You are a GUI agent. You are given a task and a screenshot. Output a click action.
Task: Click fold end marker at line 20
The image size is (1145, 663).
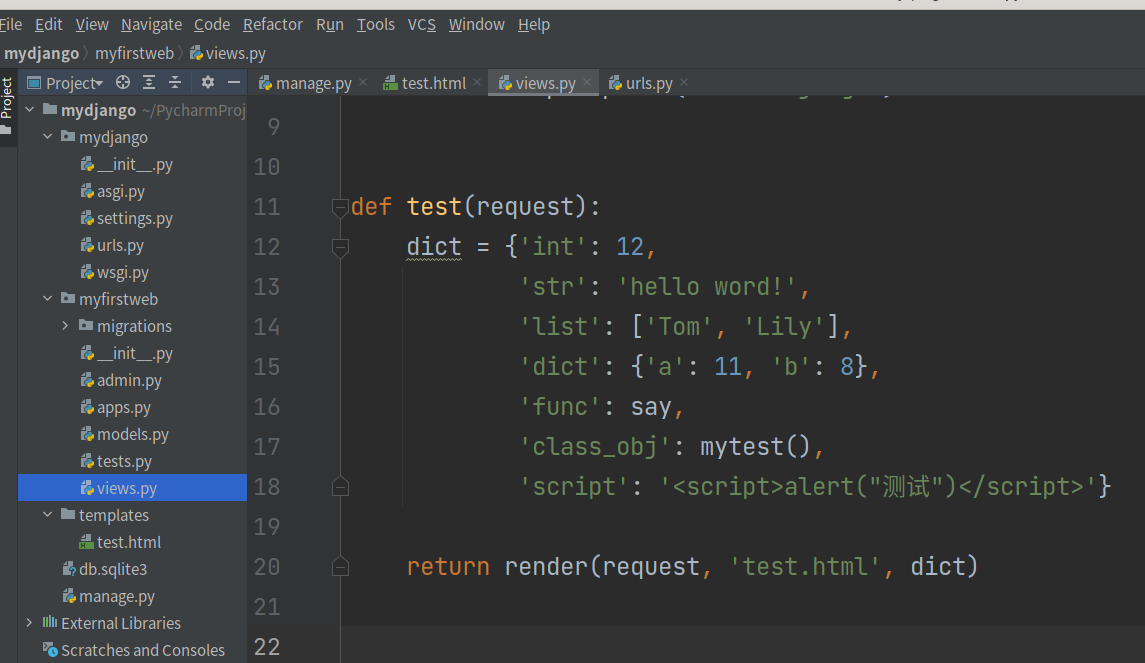(x=340, y=567)
